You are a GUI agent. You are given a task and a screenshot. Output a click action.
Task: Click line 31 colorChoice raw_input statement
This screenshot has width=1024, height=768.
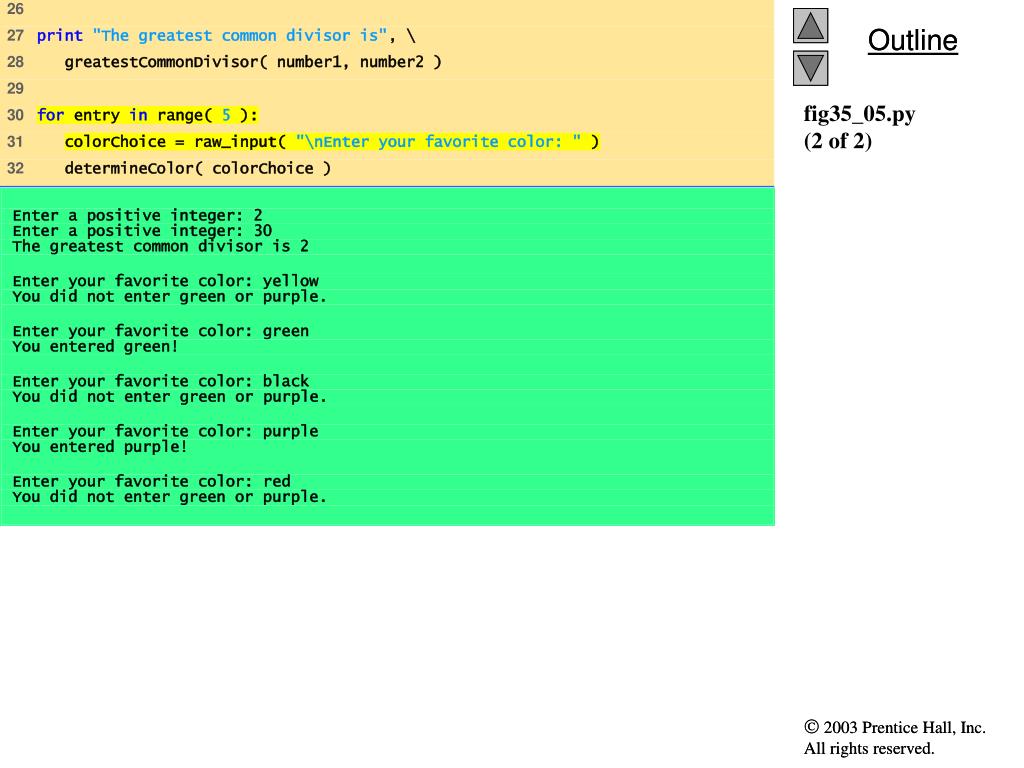[x=332, y=142]
